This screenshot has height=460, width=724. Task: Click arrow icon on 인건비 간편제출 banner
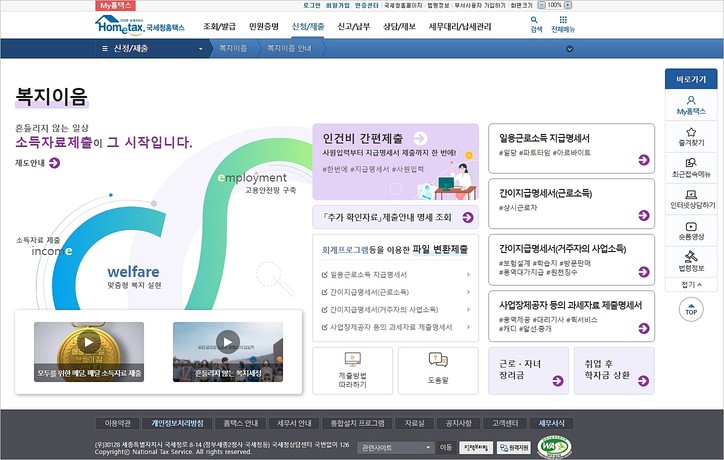[x=420, y=138]
